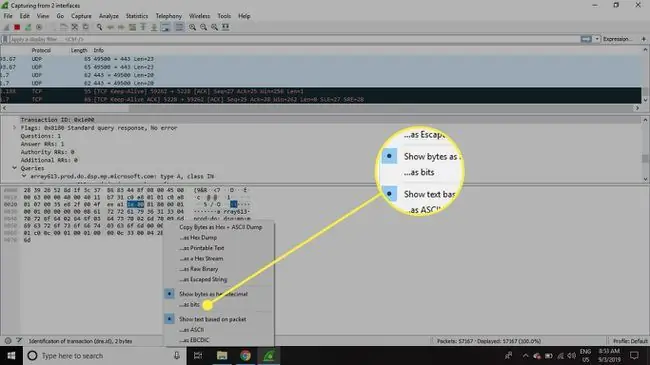Click the Expression... button
The height and width of the screenshot is (365, 650).
617,39
